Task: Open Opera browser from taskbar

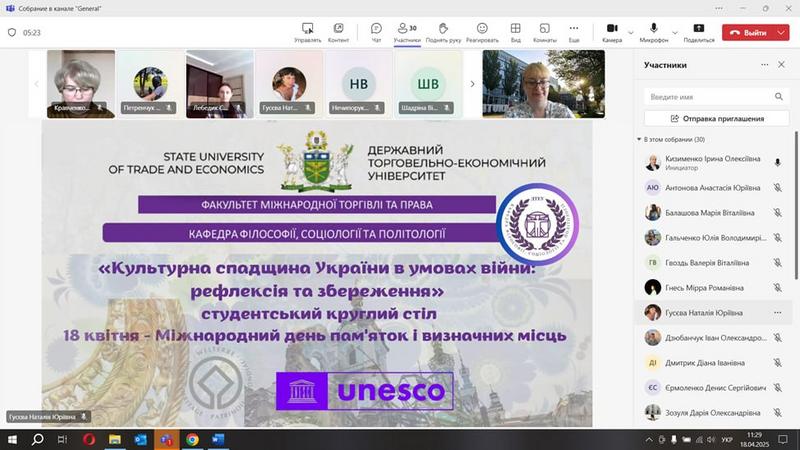Action: (89, 439)
